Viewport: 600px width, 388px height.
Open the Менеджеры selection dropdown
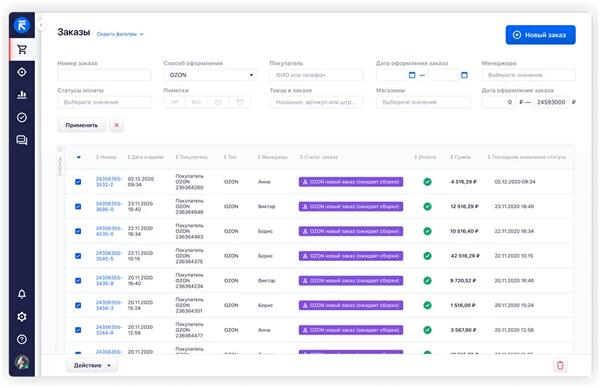pyautogui.click(x=528, y=75)
